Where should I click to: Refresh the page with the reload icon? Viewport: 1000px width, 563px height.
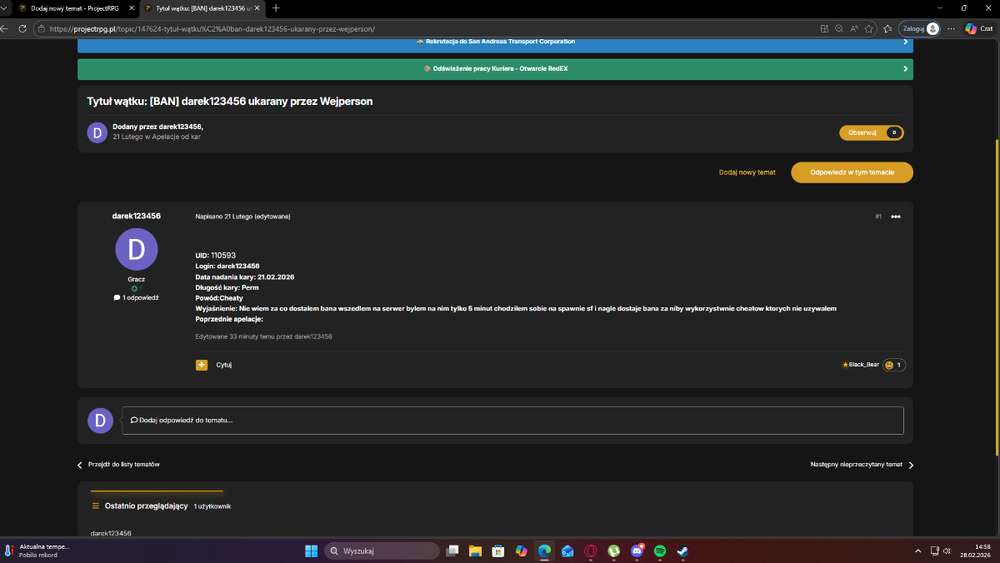coord(22,29)
